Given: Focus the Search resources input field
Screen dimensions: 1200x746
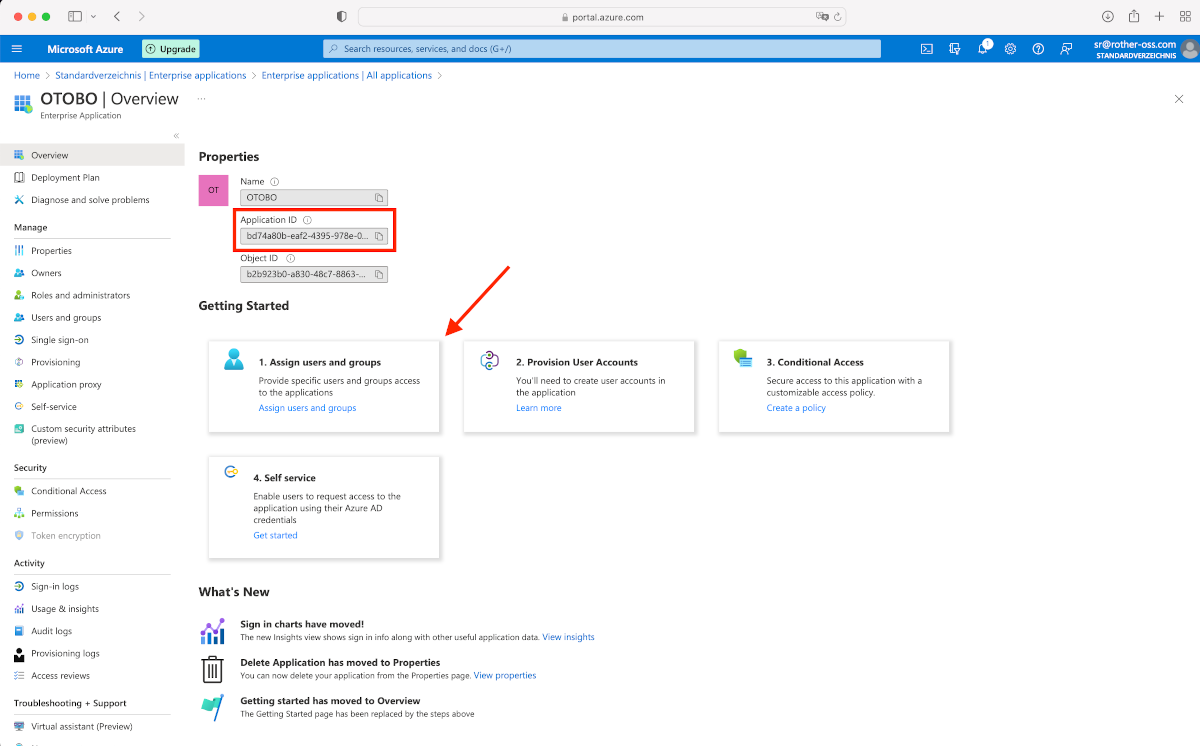Looking at the screenshot, I should point(602,49).
